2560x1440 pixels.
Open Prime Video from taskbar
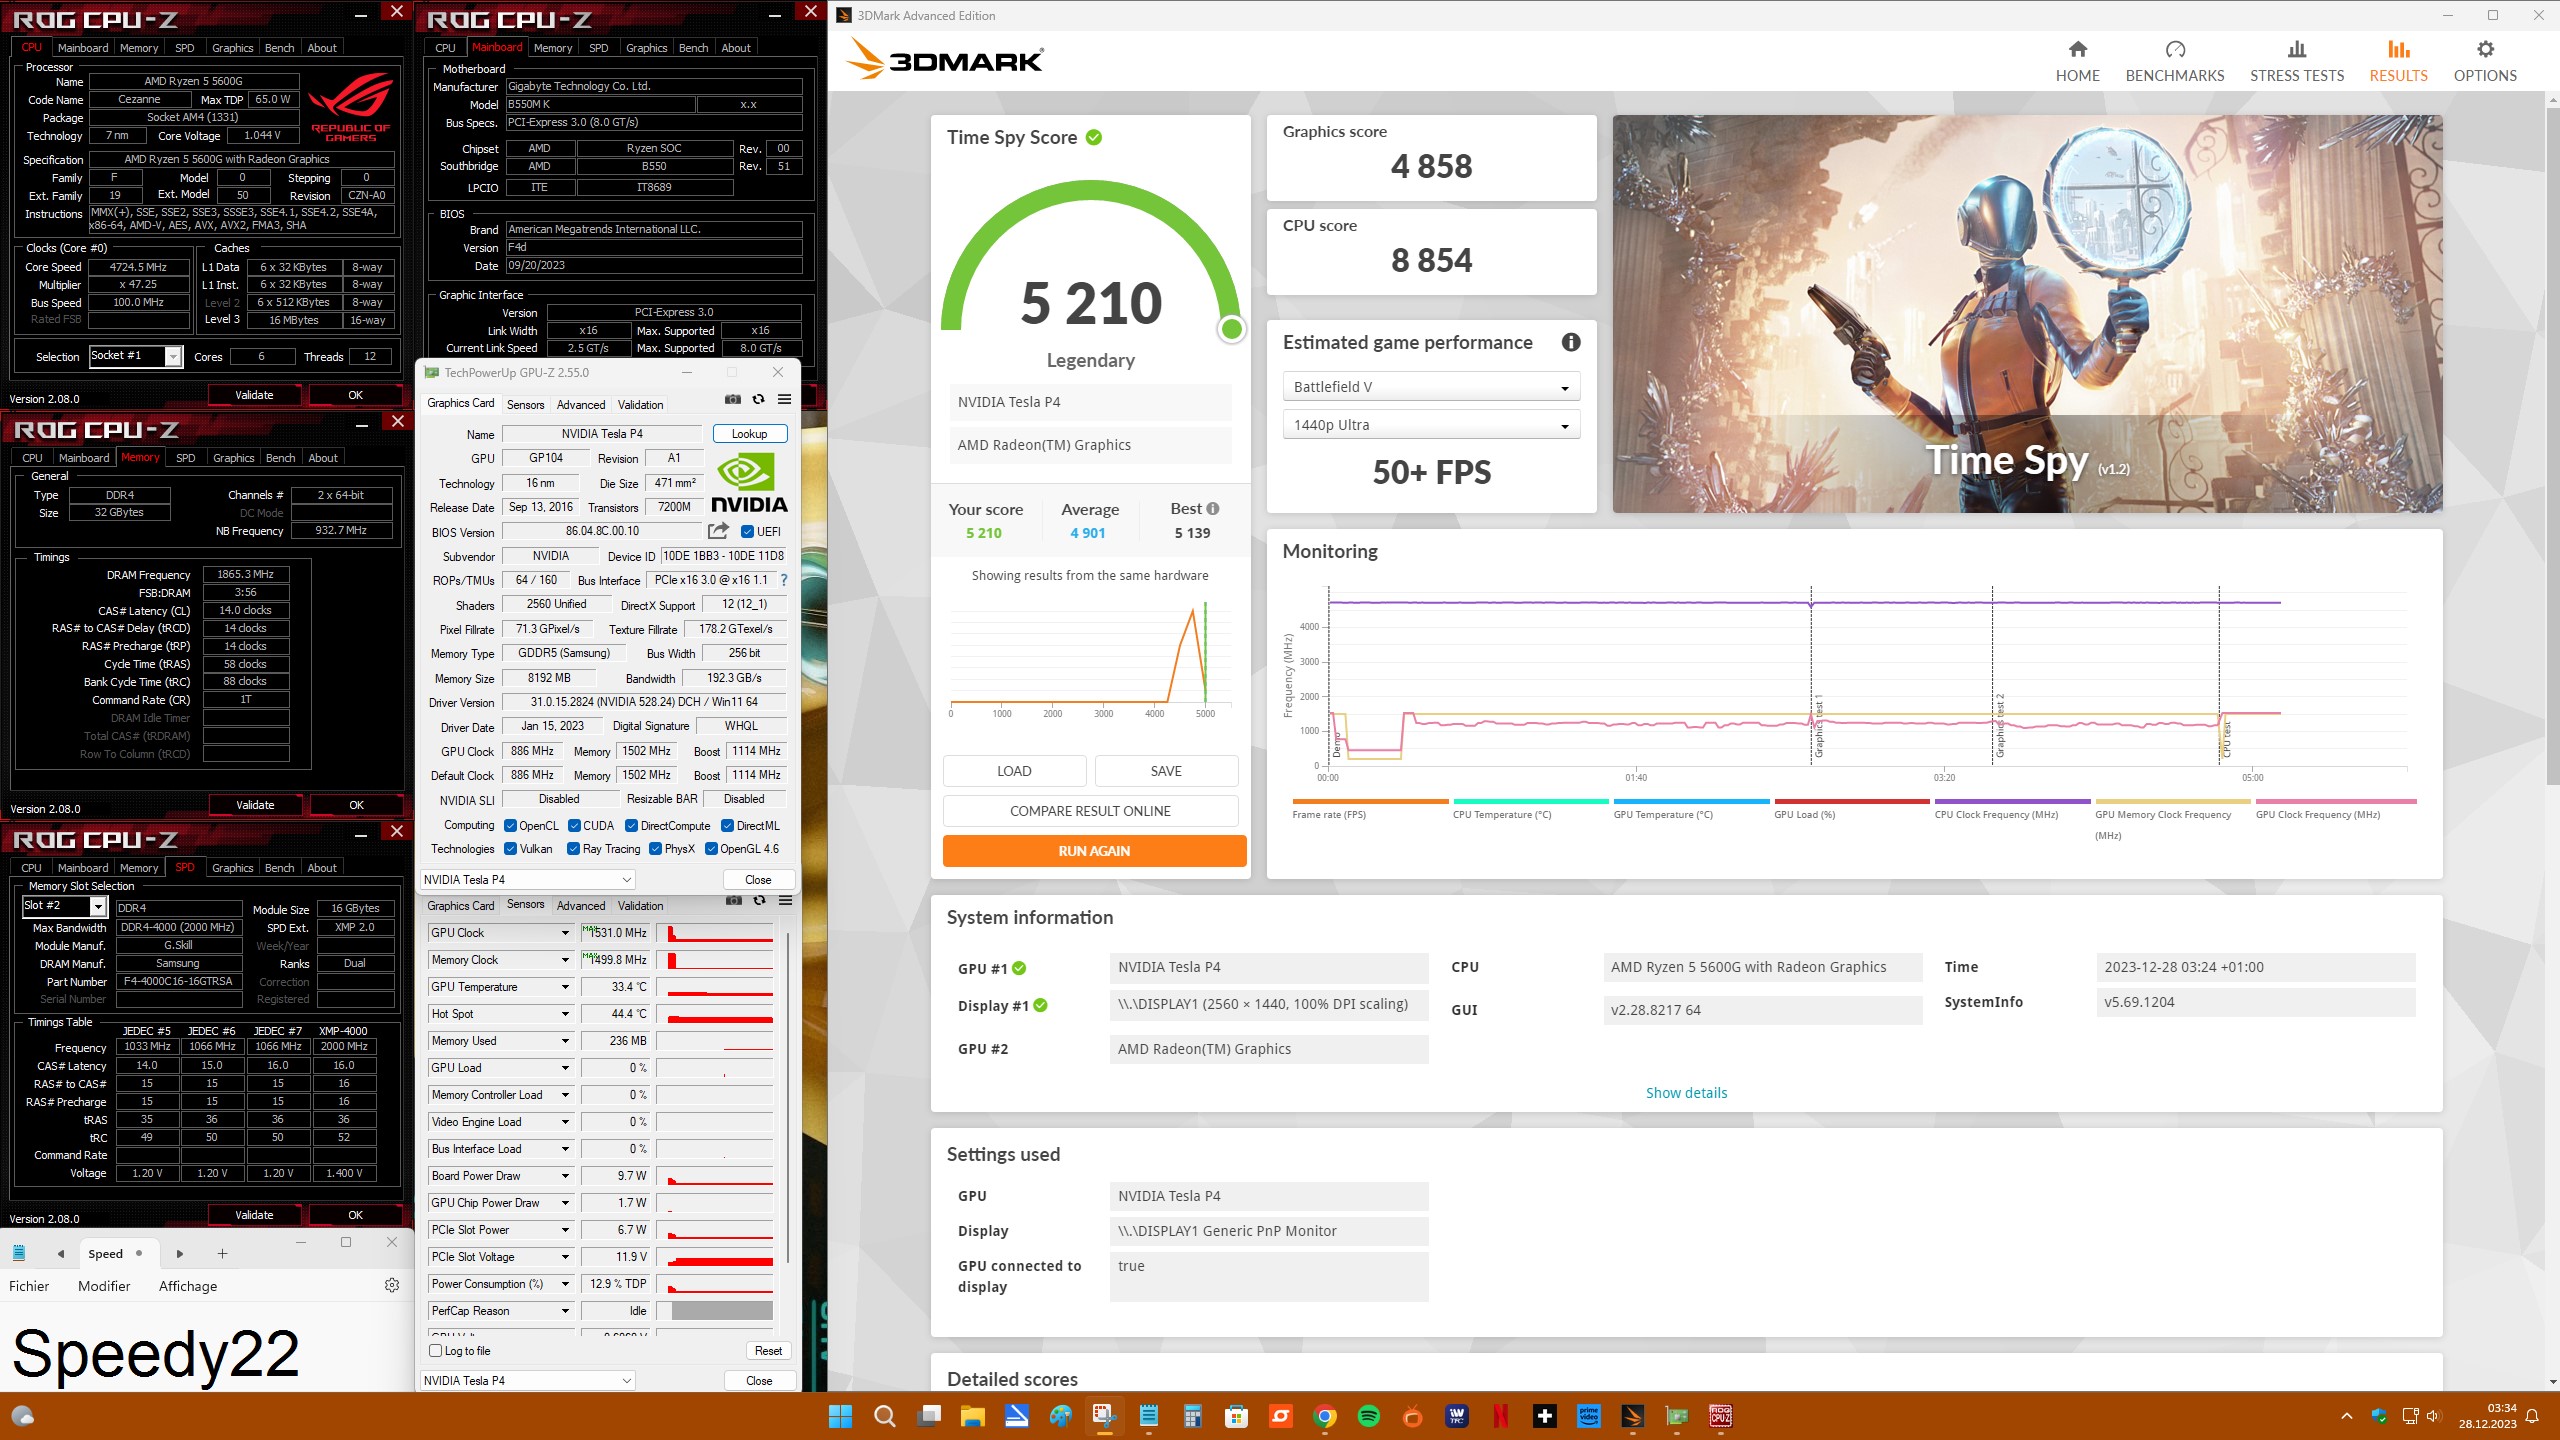tap(1589, 1416)
